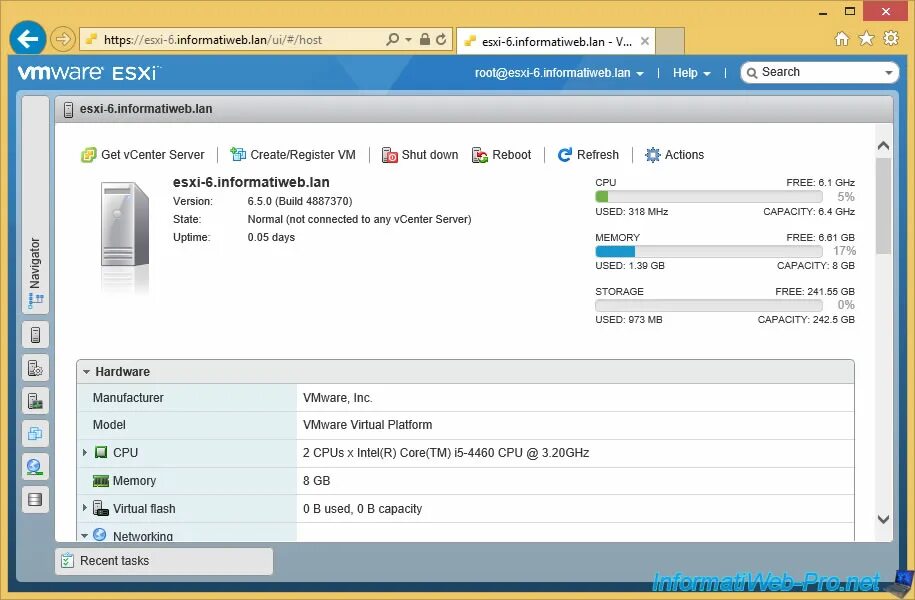Open a new browser tab
The height and width of the screenshot is (600, 915).
click(x=670, y=41)
